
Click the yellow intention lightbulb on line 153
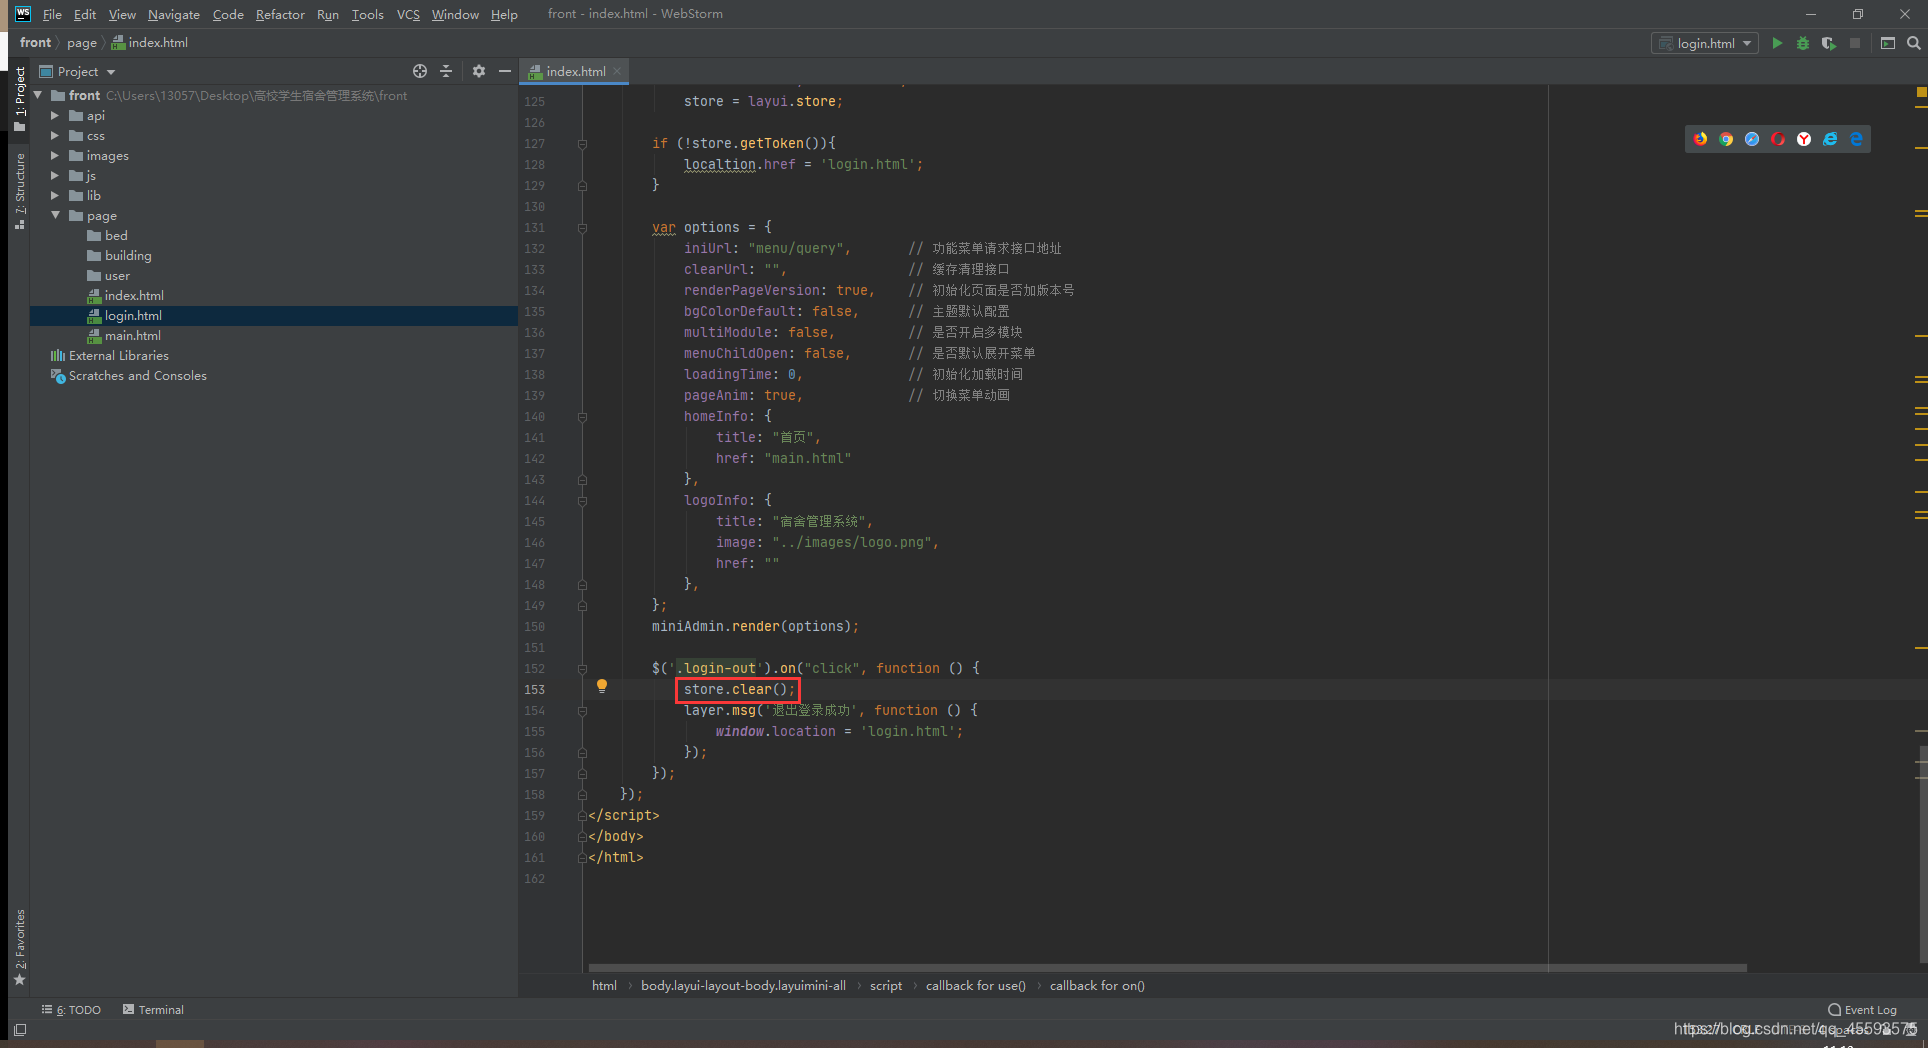click(602, 686)
